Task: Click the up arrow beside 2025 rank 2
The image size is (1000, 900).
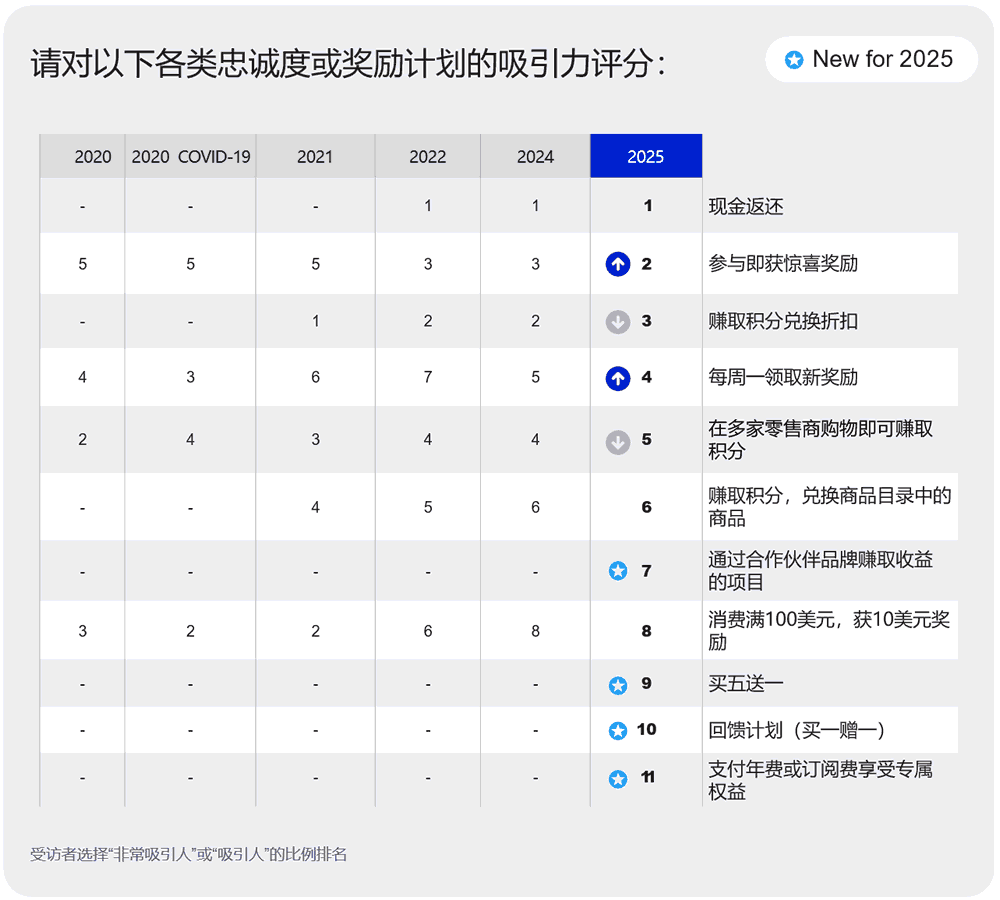Action: click(x=618, y=263)
